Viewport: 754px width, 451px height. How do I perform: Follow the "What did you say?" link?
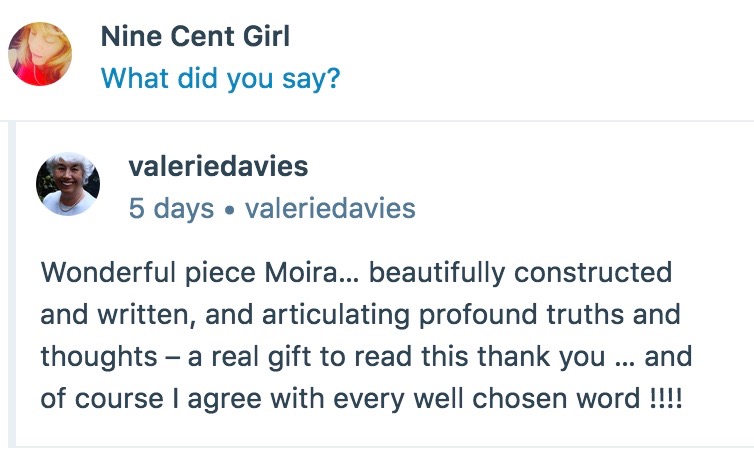pos(220,77)
